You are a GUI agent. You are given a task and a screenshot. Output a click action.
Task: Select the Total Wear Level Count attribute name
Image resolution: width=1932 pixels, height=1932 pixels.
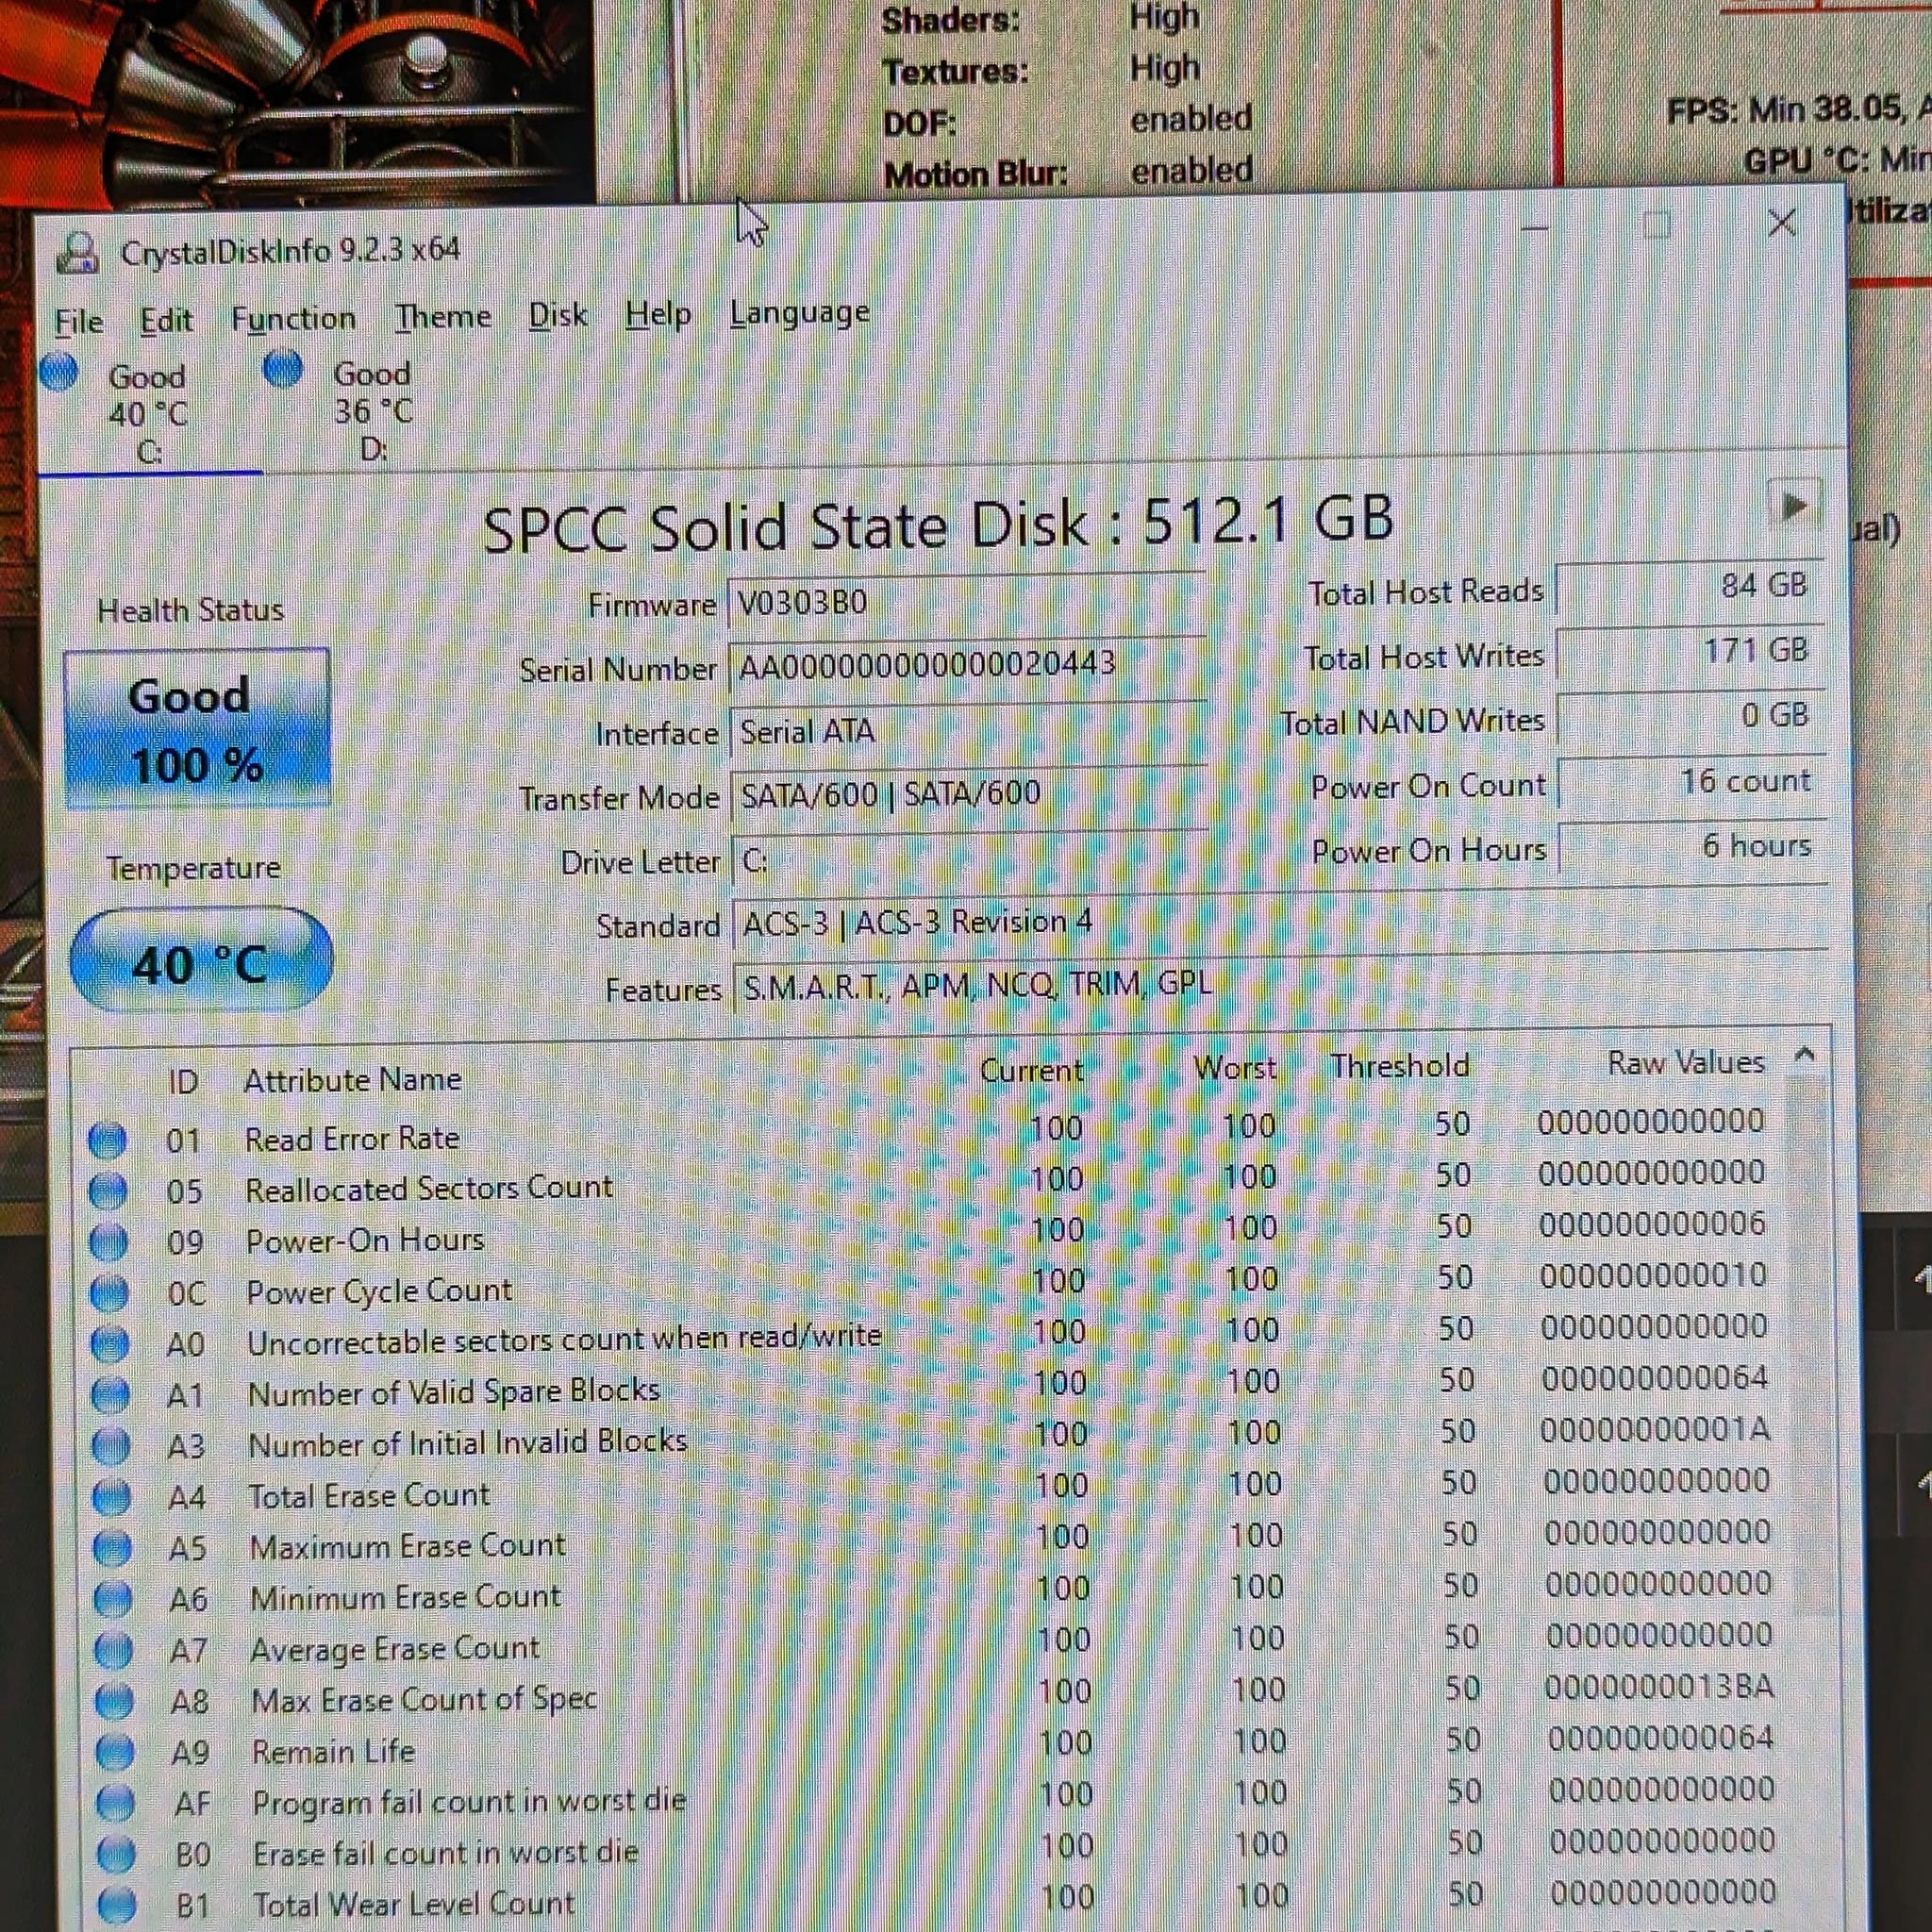pyautogui.click(x=414, y=1904)
